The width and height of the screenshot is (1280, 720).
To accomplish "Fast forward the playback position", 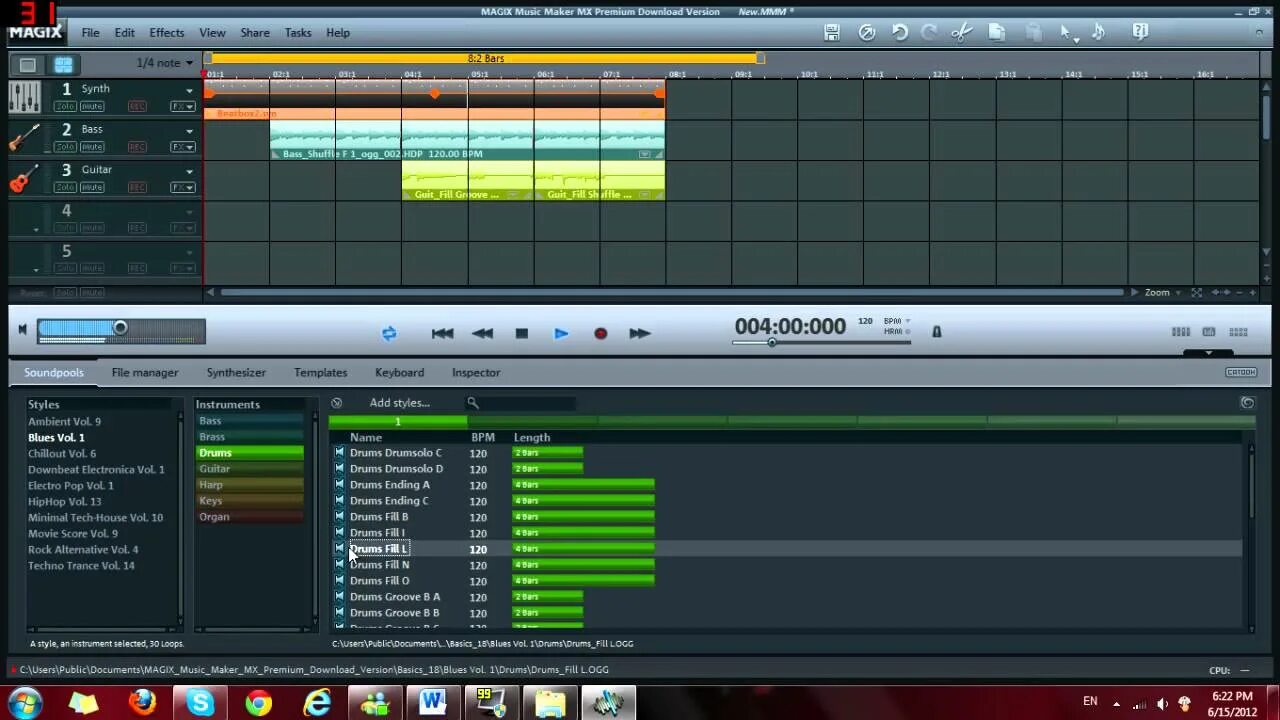I will 640,333.
